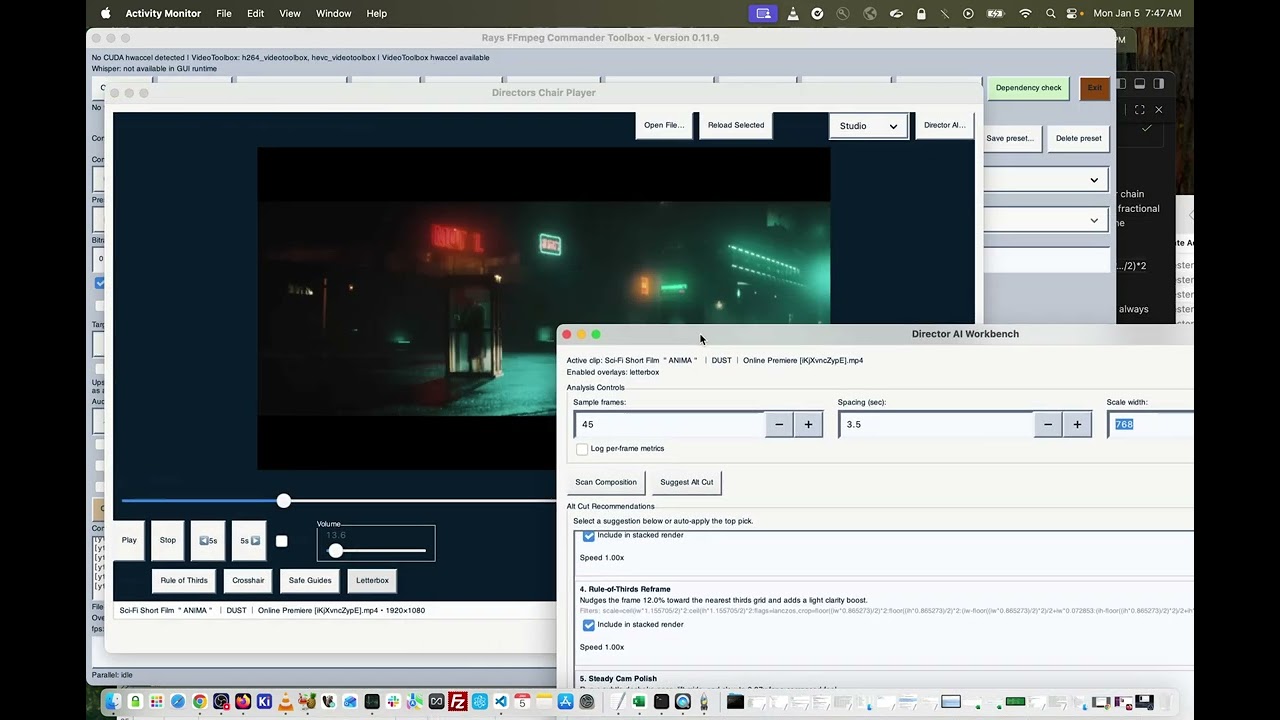The height and width of the screenshot is (720, 1280).
Task: Click Open File button in player
Action: 664,125
